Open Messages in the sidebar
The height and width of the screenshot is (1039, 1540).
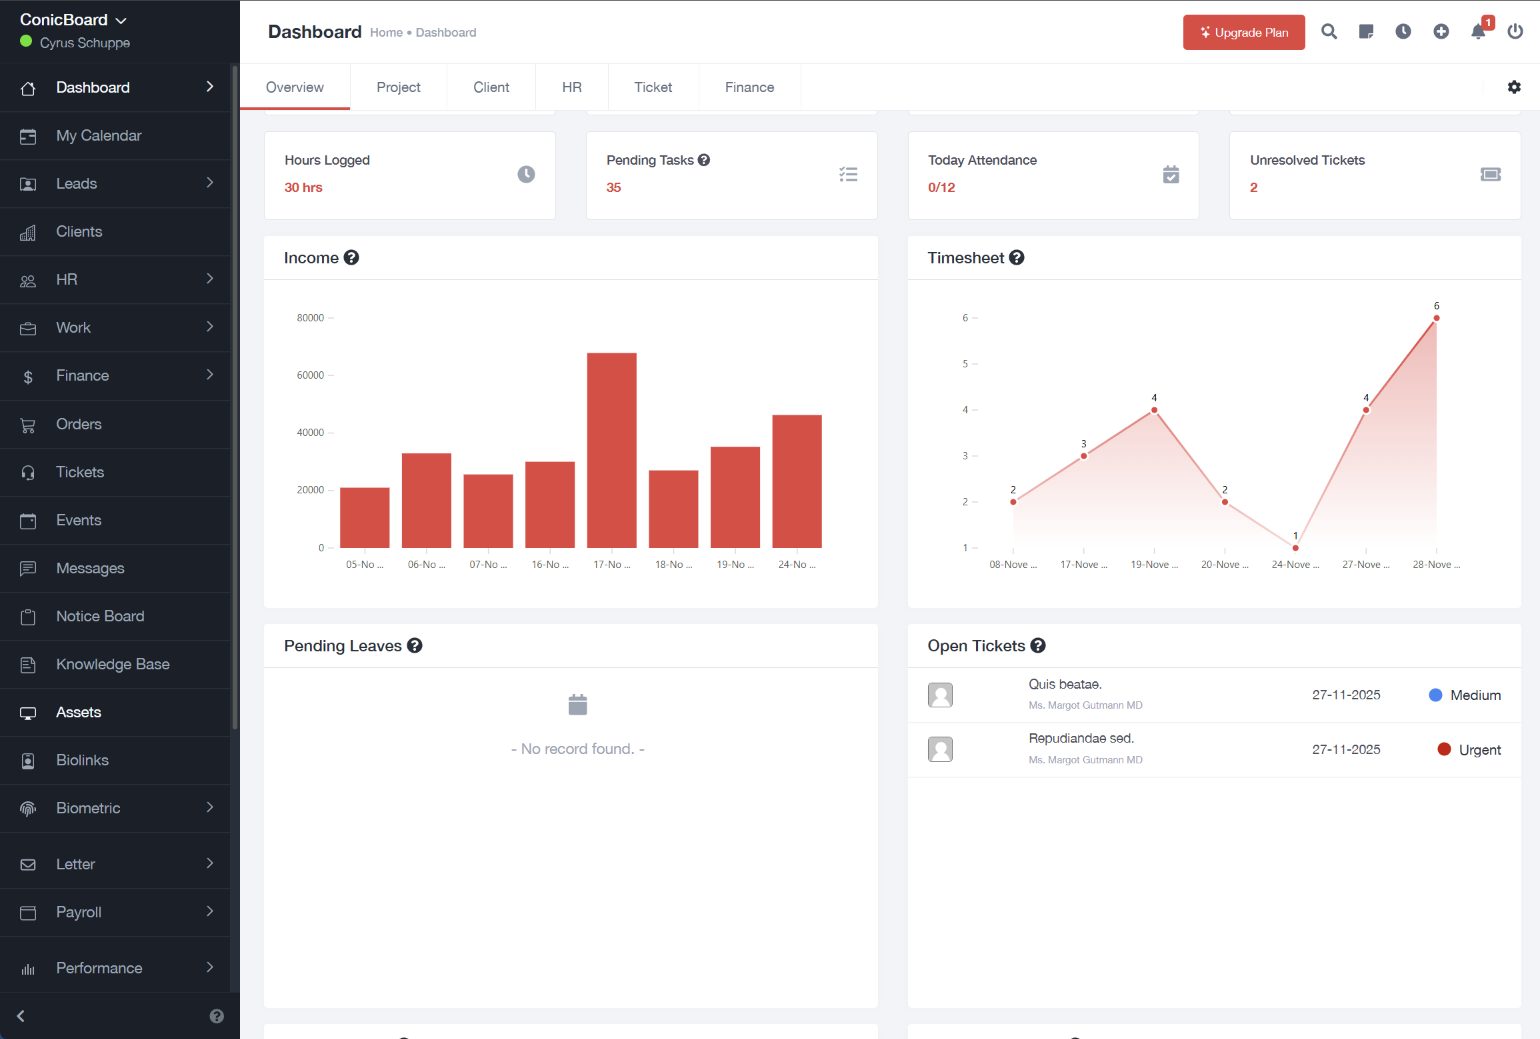click(x=115, y=568)
